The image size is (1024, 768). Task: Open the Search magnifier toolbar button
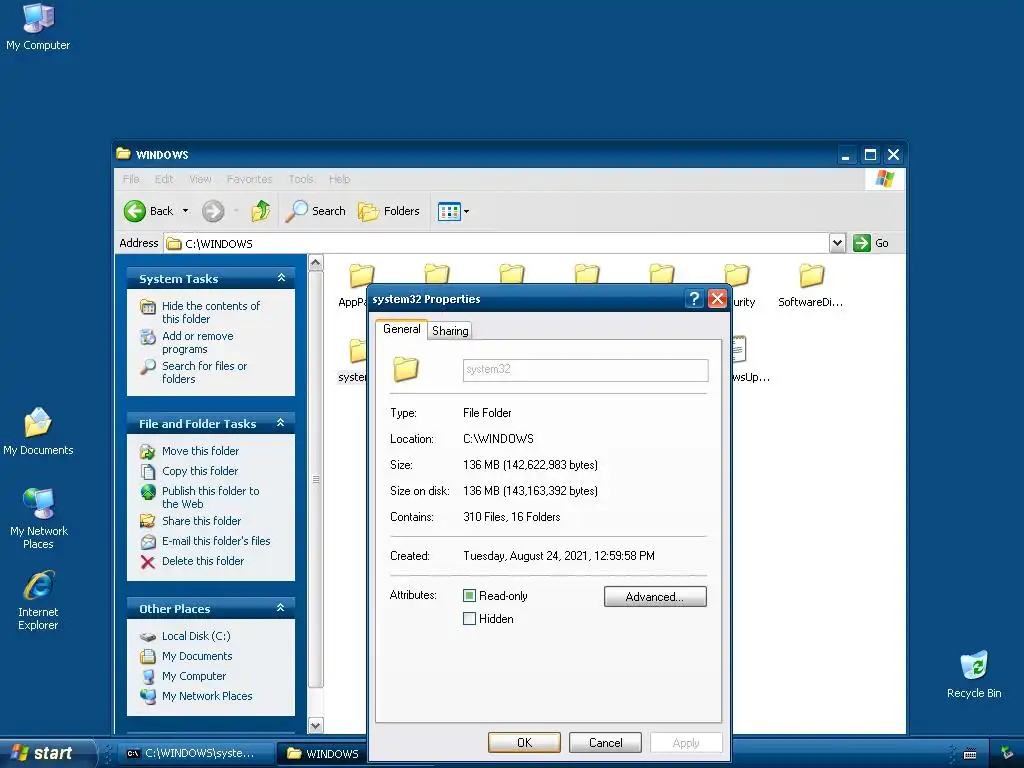[x=315, y=211]
